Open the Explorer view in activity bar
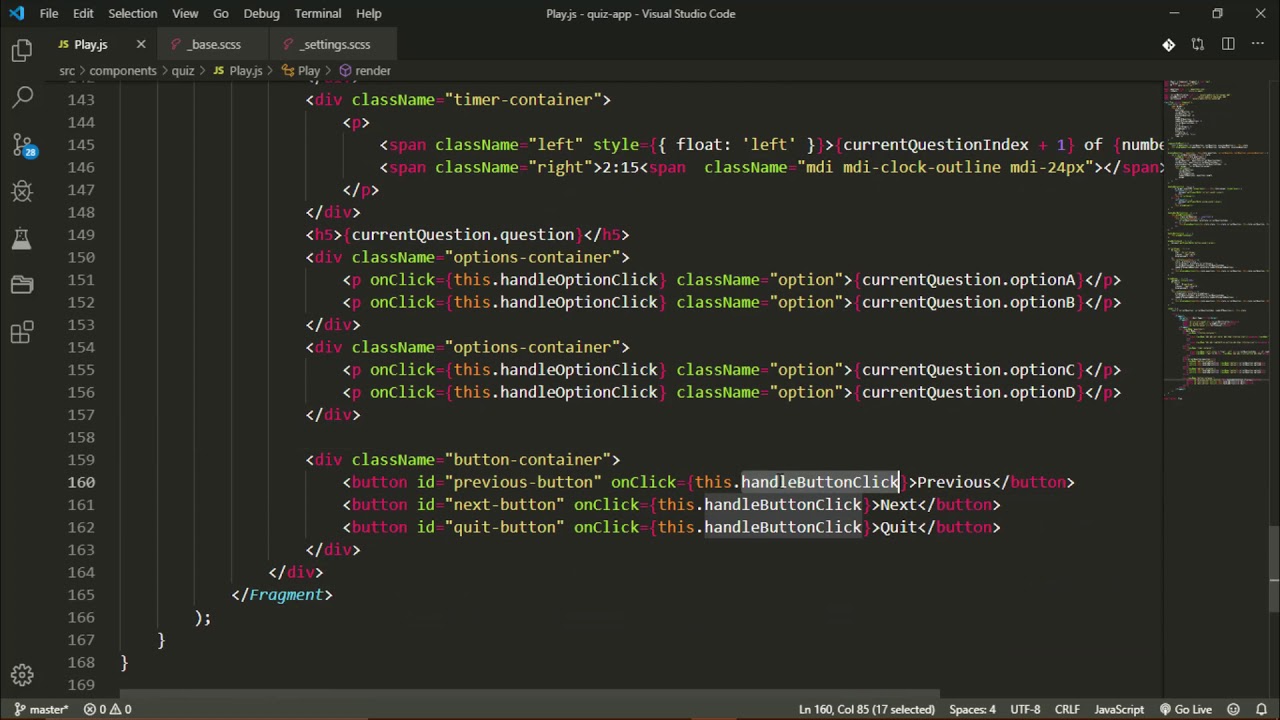Image resolution: width=1280 pixels, height=720 pixels. click(x=22, y=50)
